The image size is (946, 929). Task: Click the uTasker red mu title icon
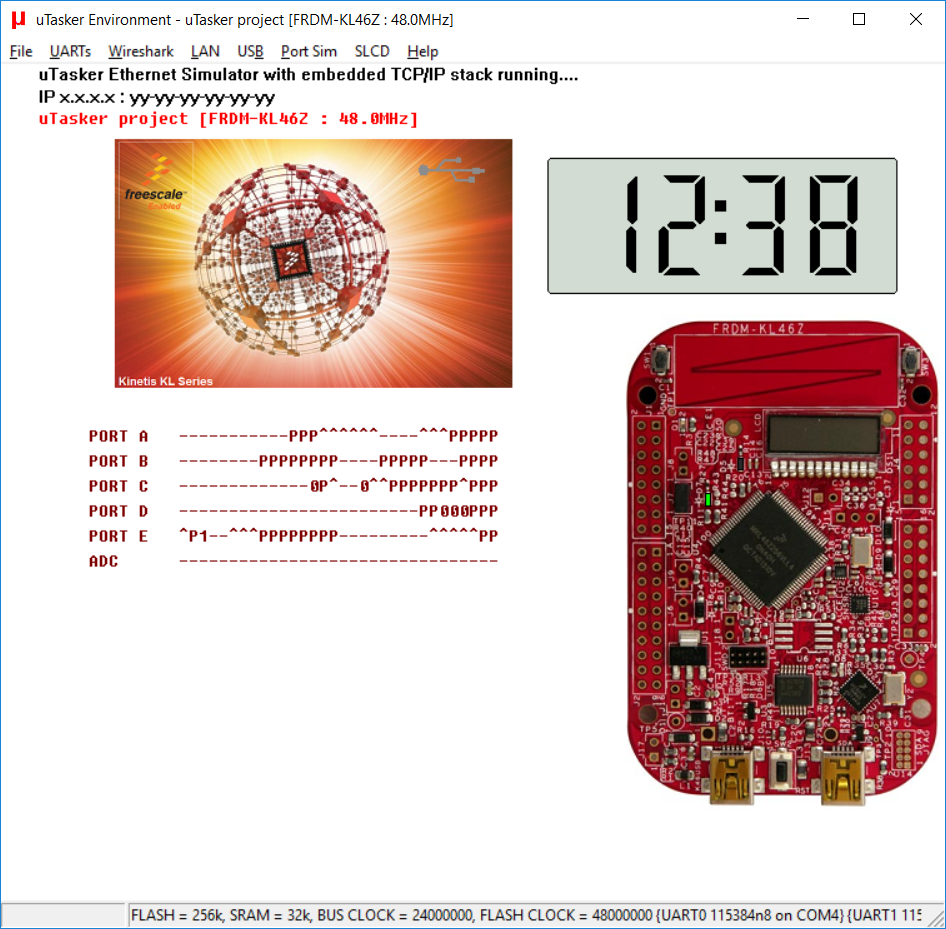[x=19, y=19]
